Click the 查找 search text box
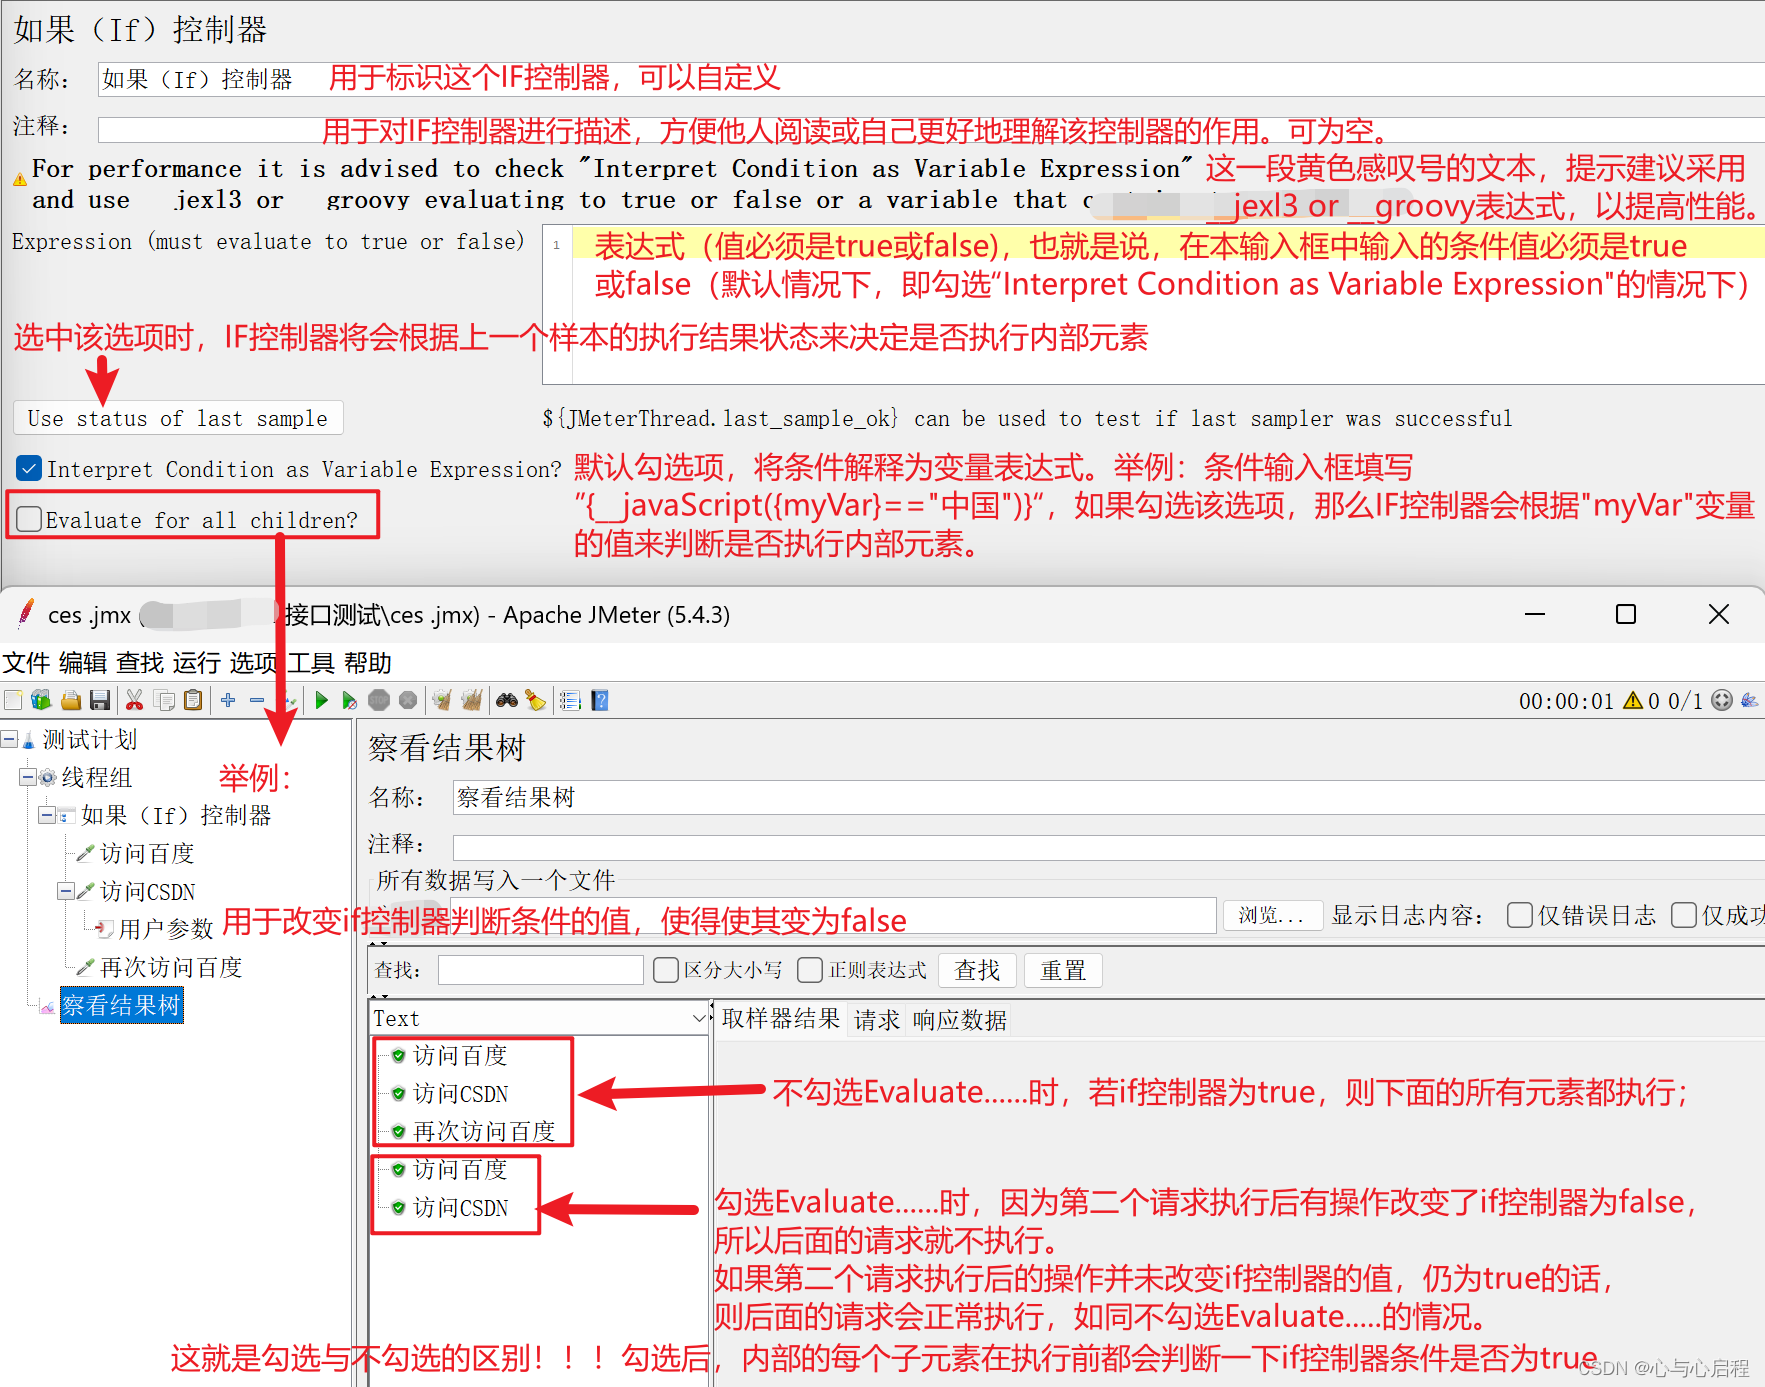 [541, 970]
